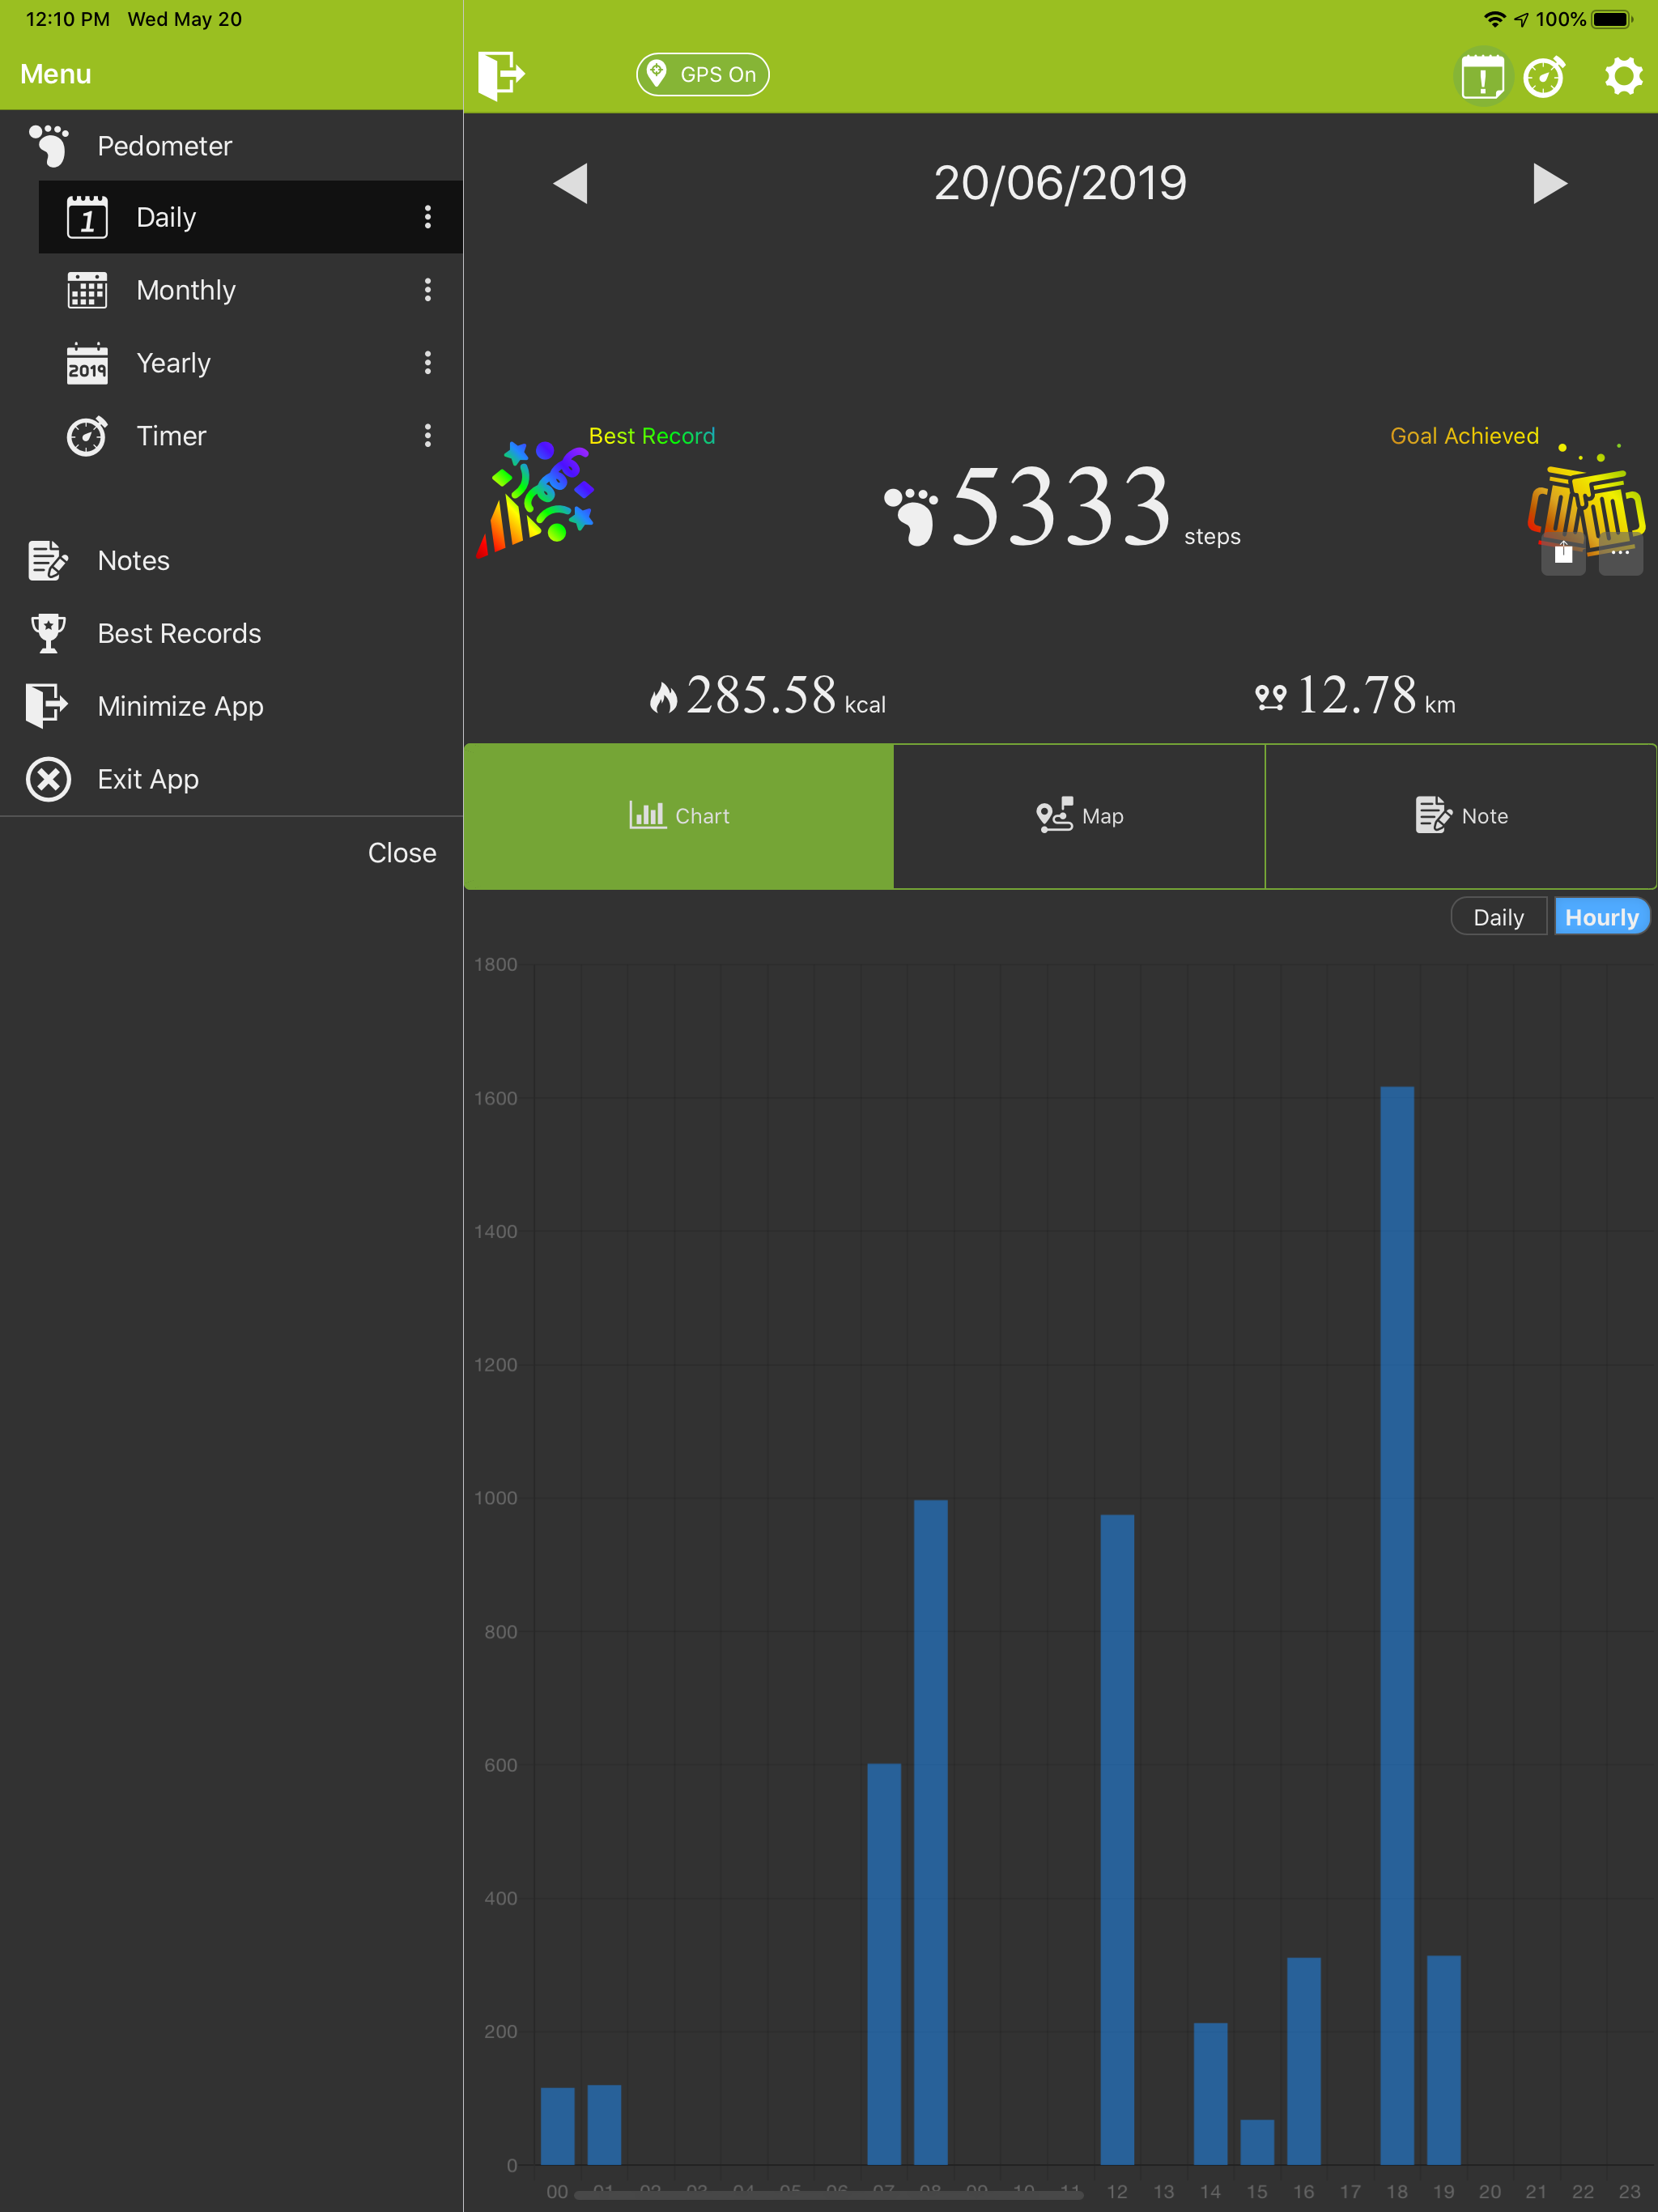1658x2212 pixels.
Task: Expand options dots beside Timer
Action: 428,435
